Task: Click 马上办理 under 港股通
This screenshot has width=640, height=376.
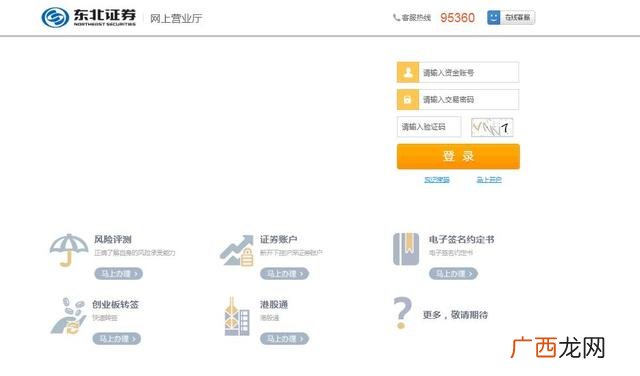Action: (x=284, y=339)
